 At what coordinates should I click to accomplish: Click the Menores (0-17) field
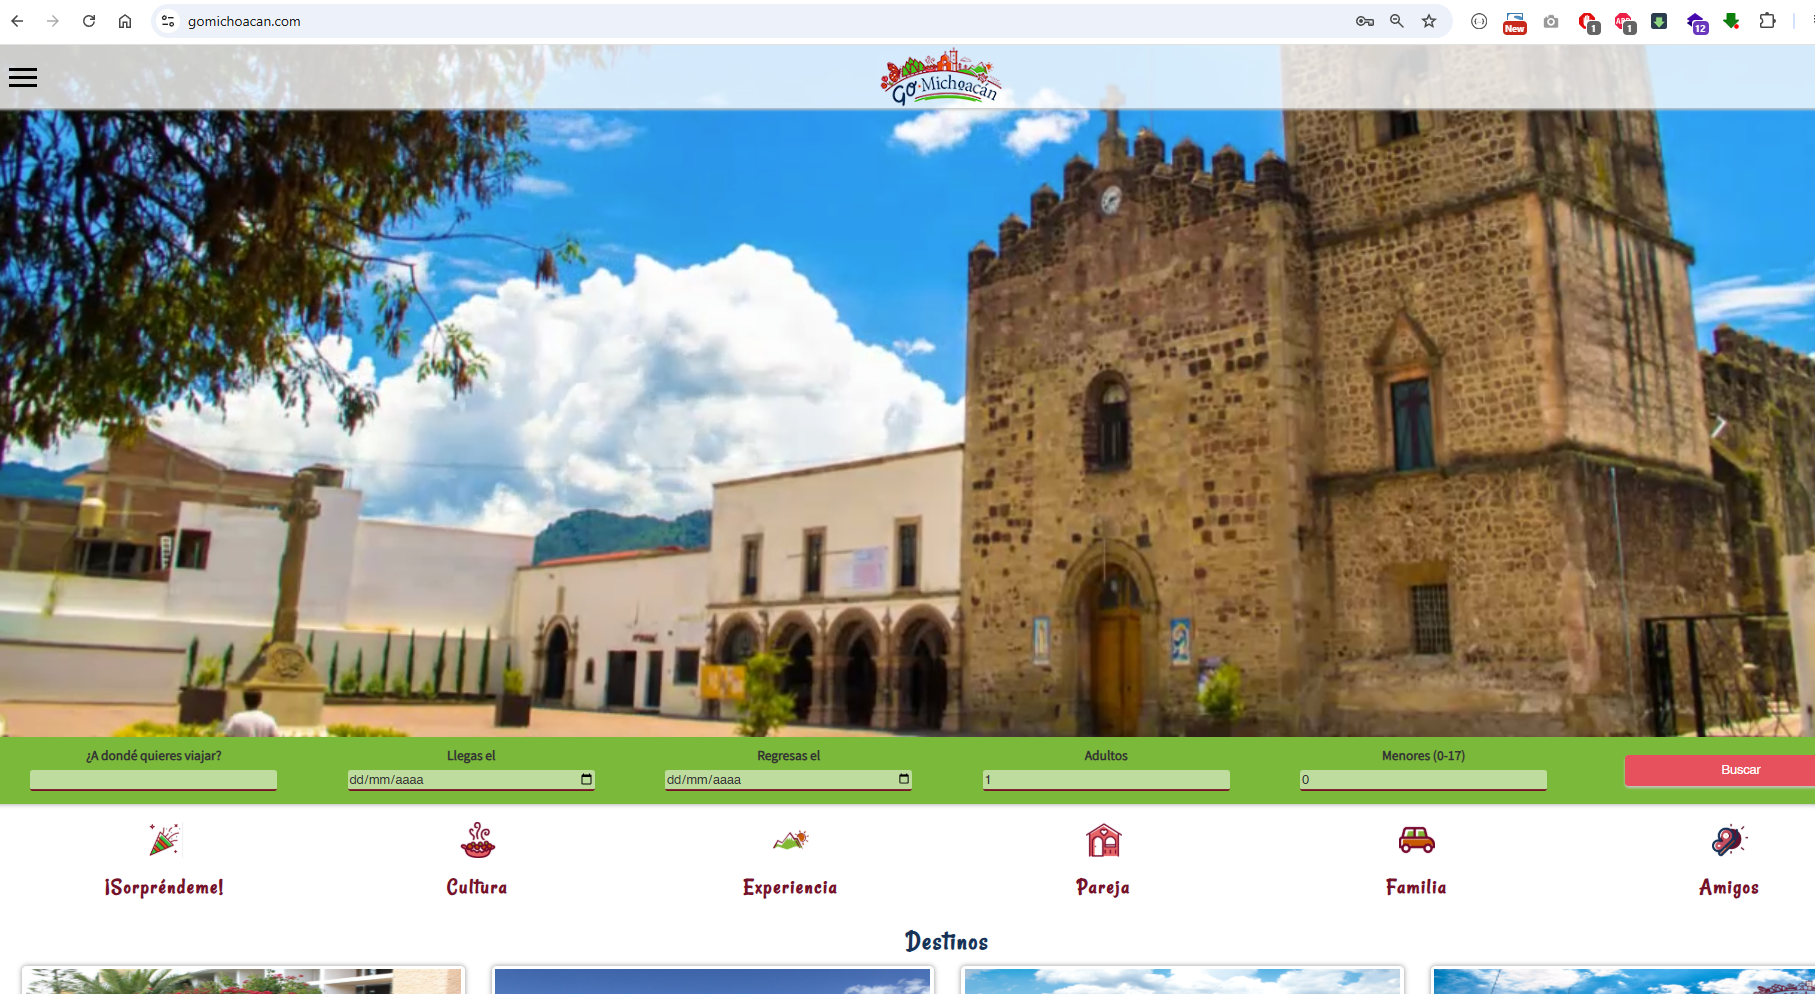[1423, 780]
